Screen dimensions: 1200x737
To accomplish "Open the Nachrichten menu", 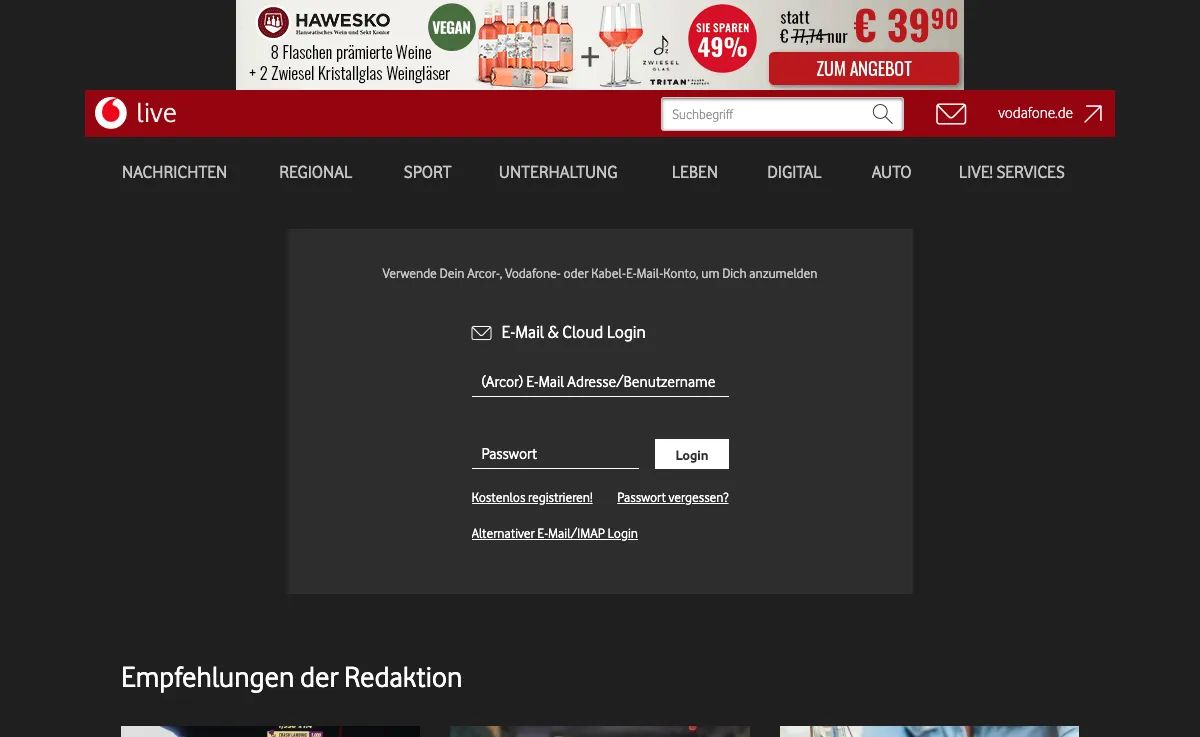I will click(x=174, y=172).
